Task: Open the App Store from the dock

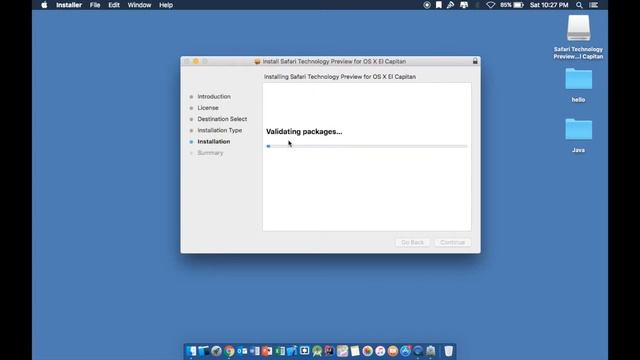Action: coord(405,351)
